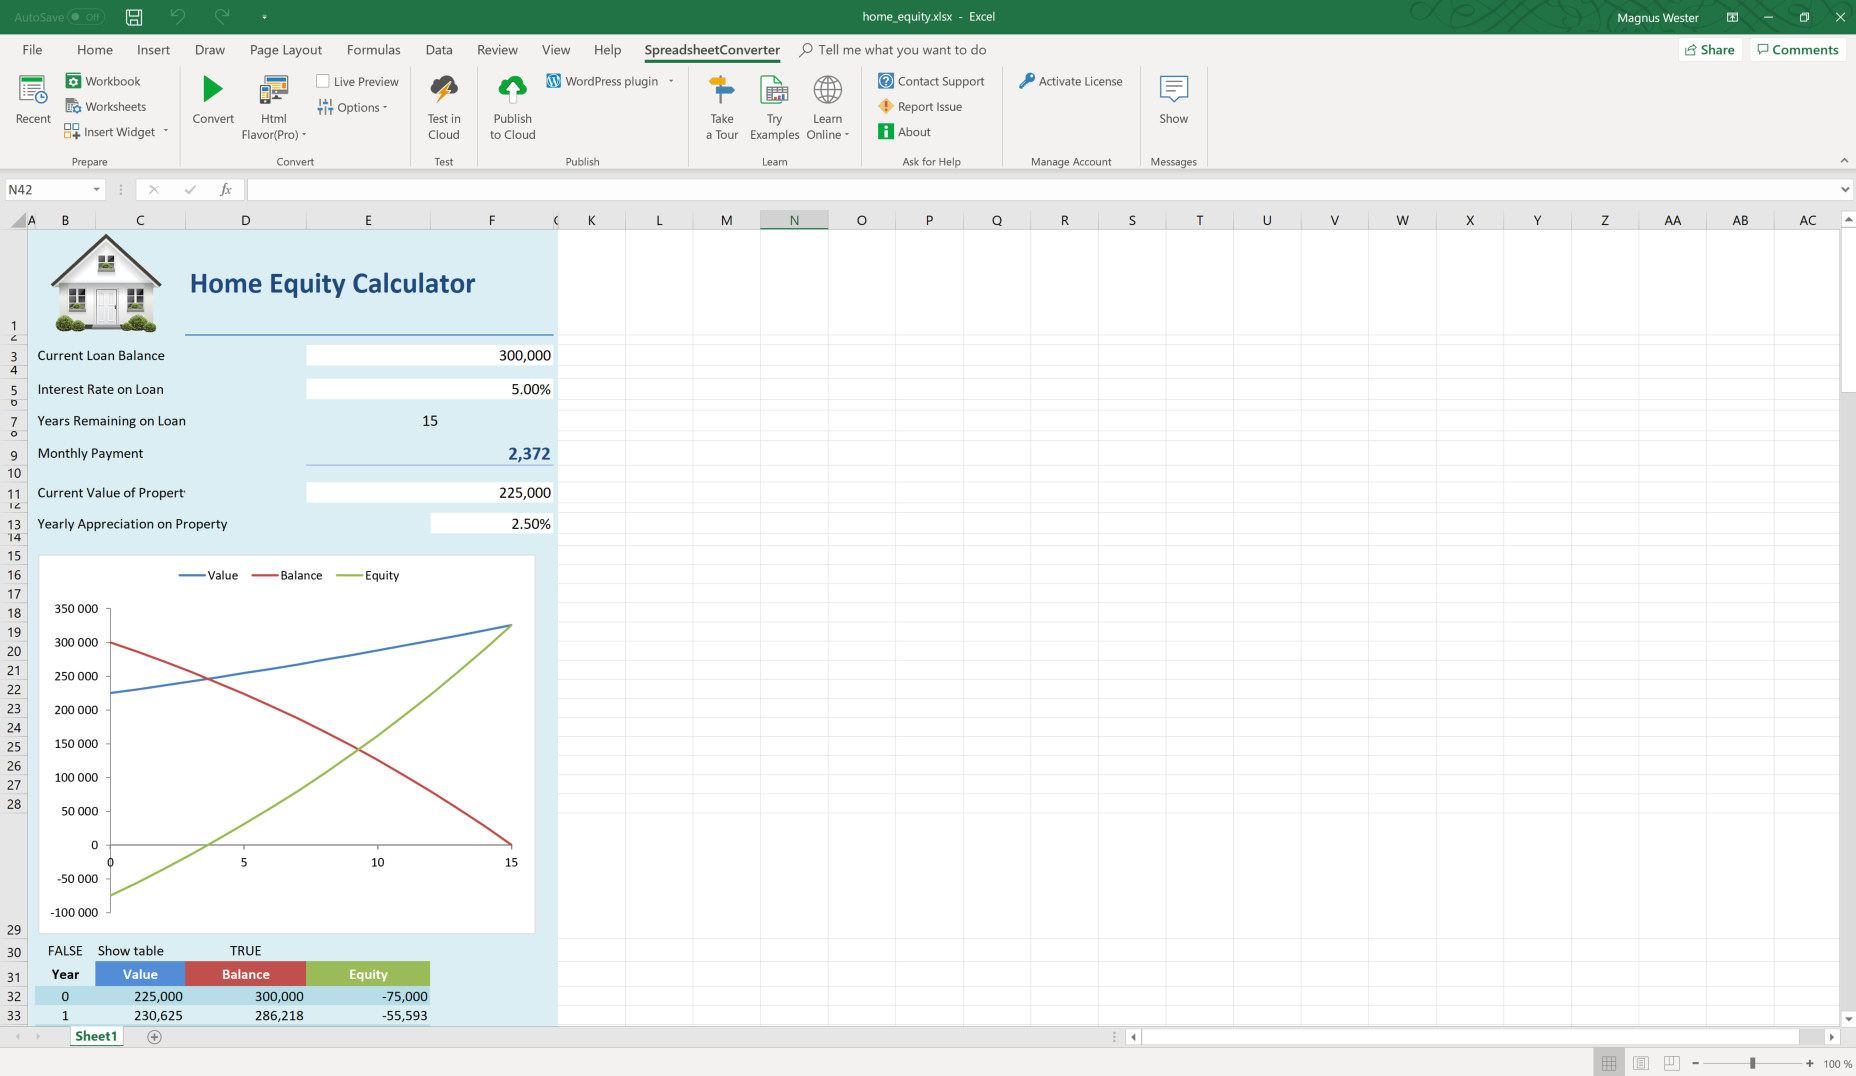Click Test in Cloud rocket icon

coord(443,89)
